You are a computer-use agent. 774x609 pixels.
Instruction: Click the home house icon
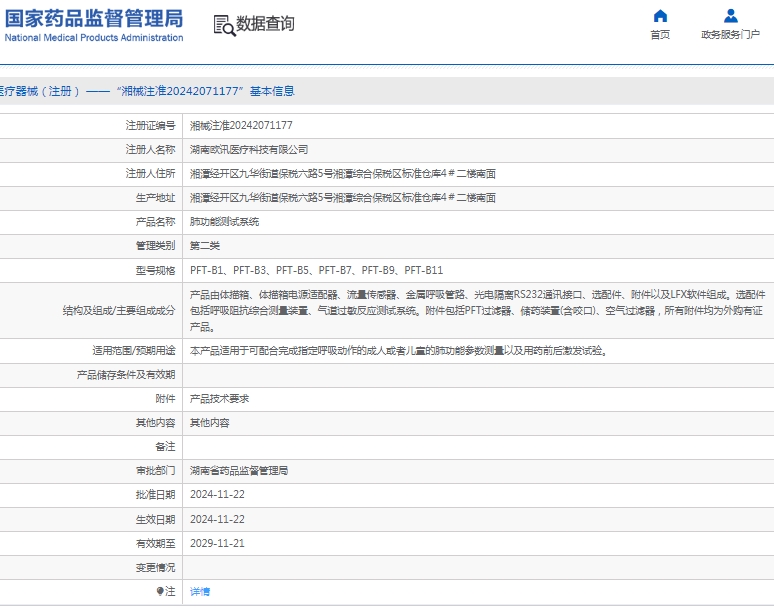[x=660, y=16]
